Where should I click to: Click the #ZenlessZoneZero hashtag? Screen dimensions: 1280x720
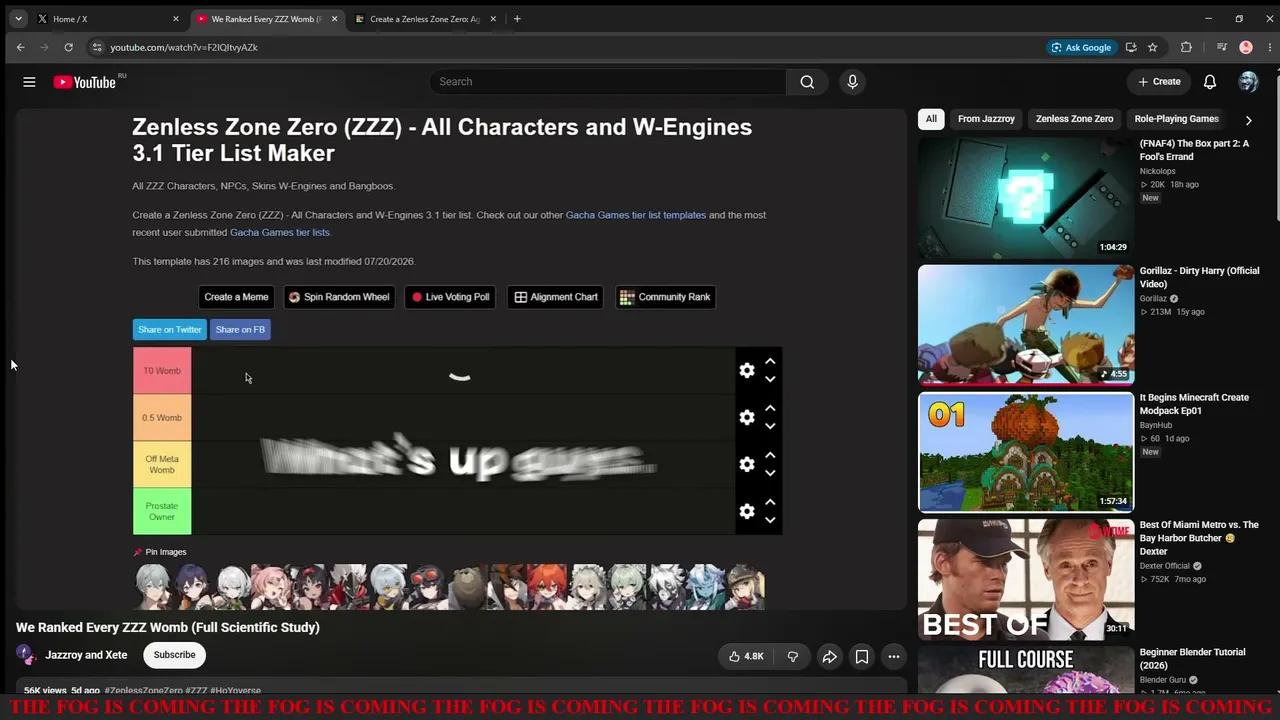pyautogui.click(x=144, y=691)
